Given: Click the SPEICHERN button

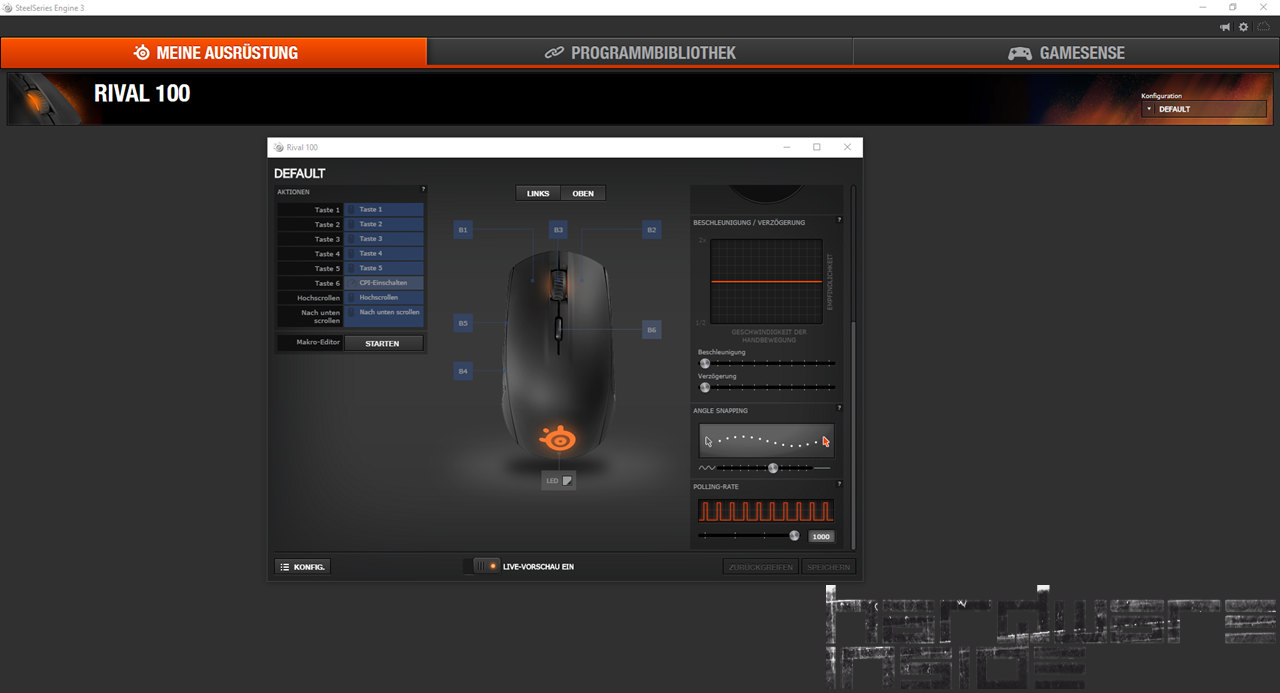Looking at the screenshot, I should (829, 567).
